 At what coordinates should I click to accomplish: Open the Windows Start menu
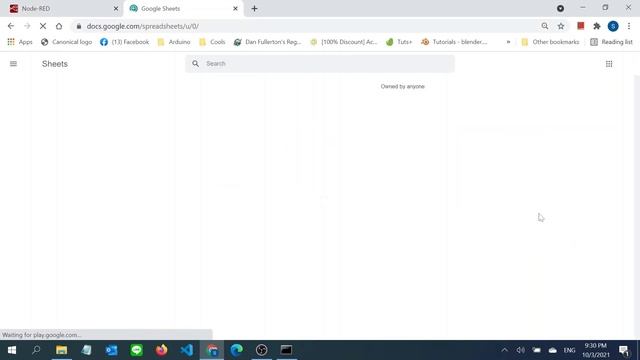pyautogui.click(x=12, y=350)
